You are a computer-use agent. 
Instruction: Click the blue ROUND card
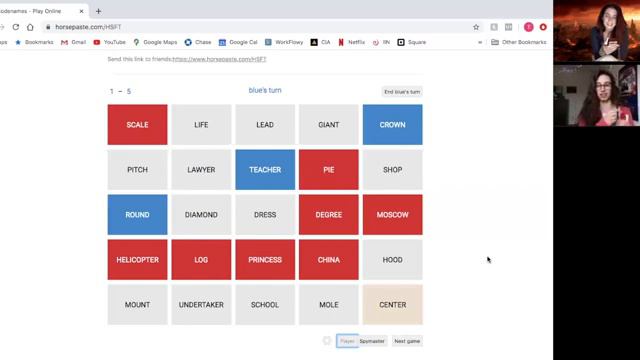point(138,215)
